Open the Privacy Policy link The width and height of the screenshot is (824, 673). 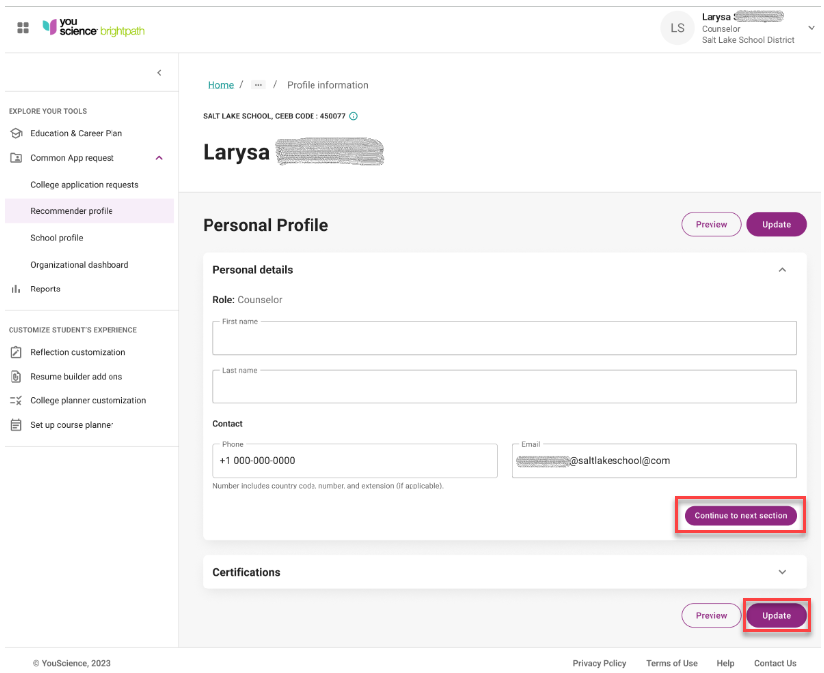click(x=599, y=663)
